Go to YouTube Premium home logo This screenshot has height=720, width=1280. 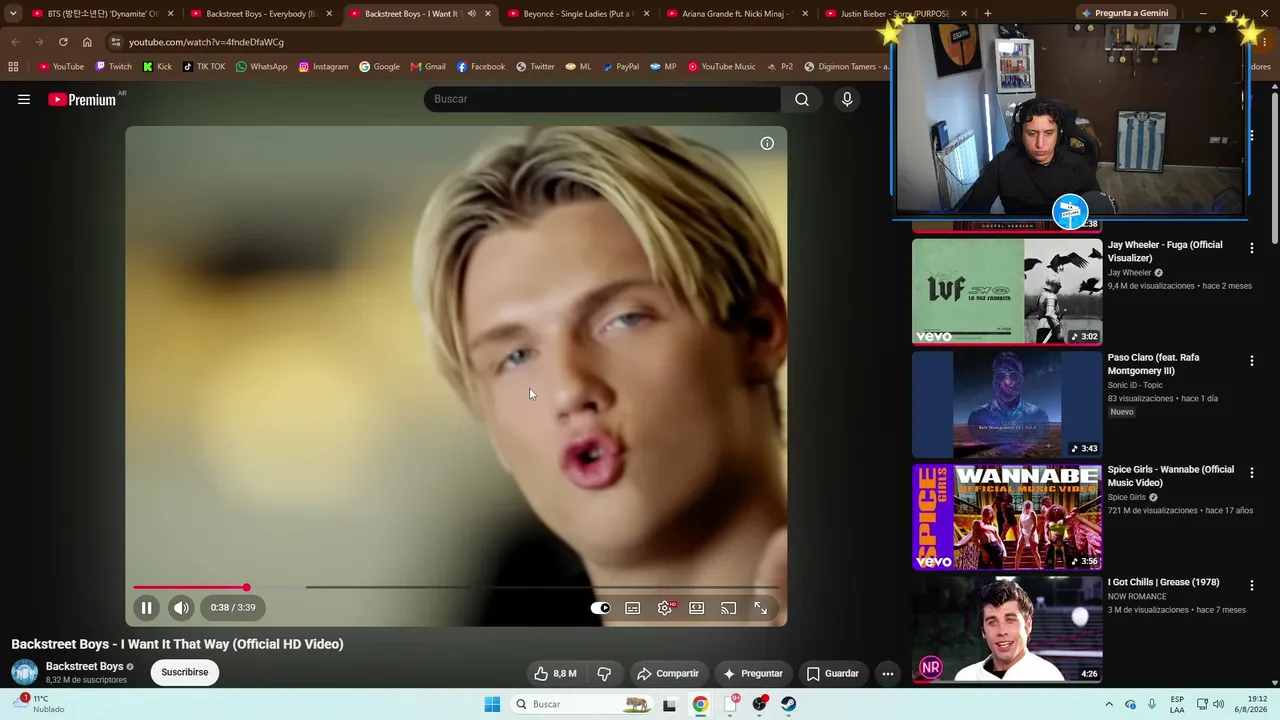(x=82, y=99)
